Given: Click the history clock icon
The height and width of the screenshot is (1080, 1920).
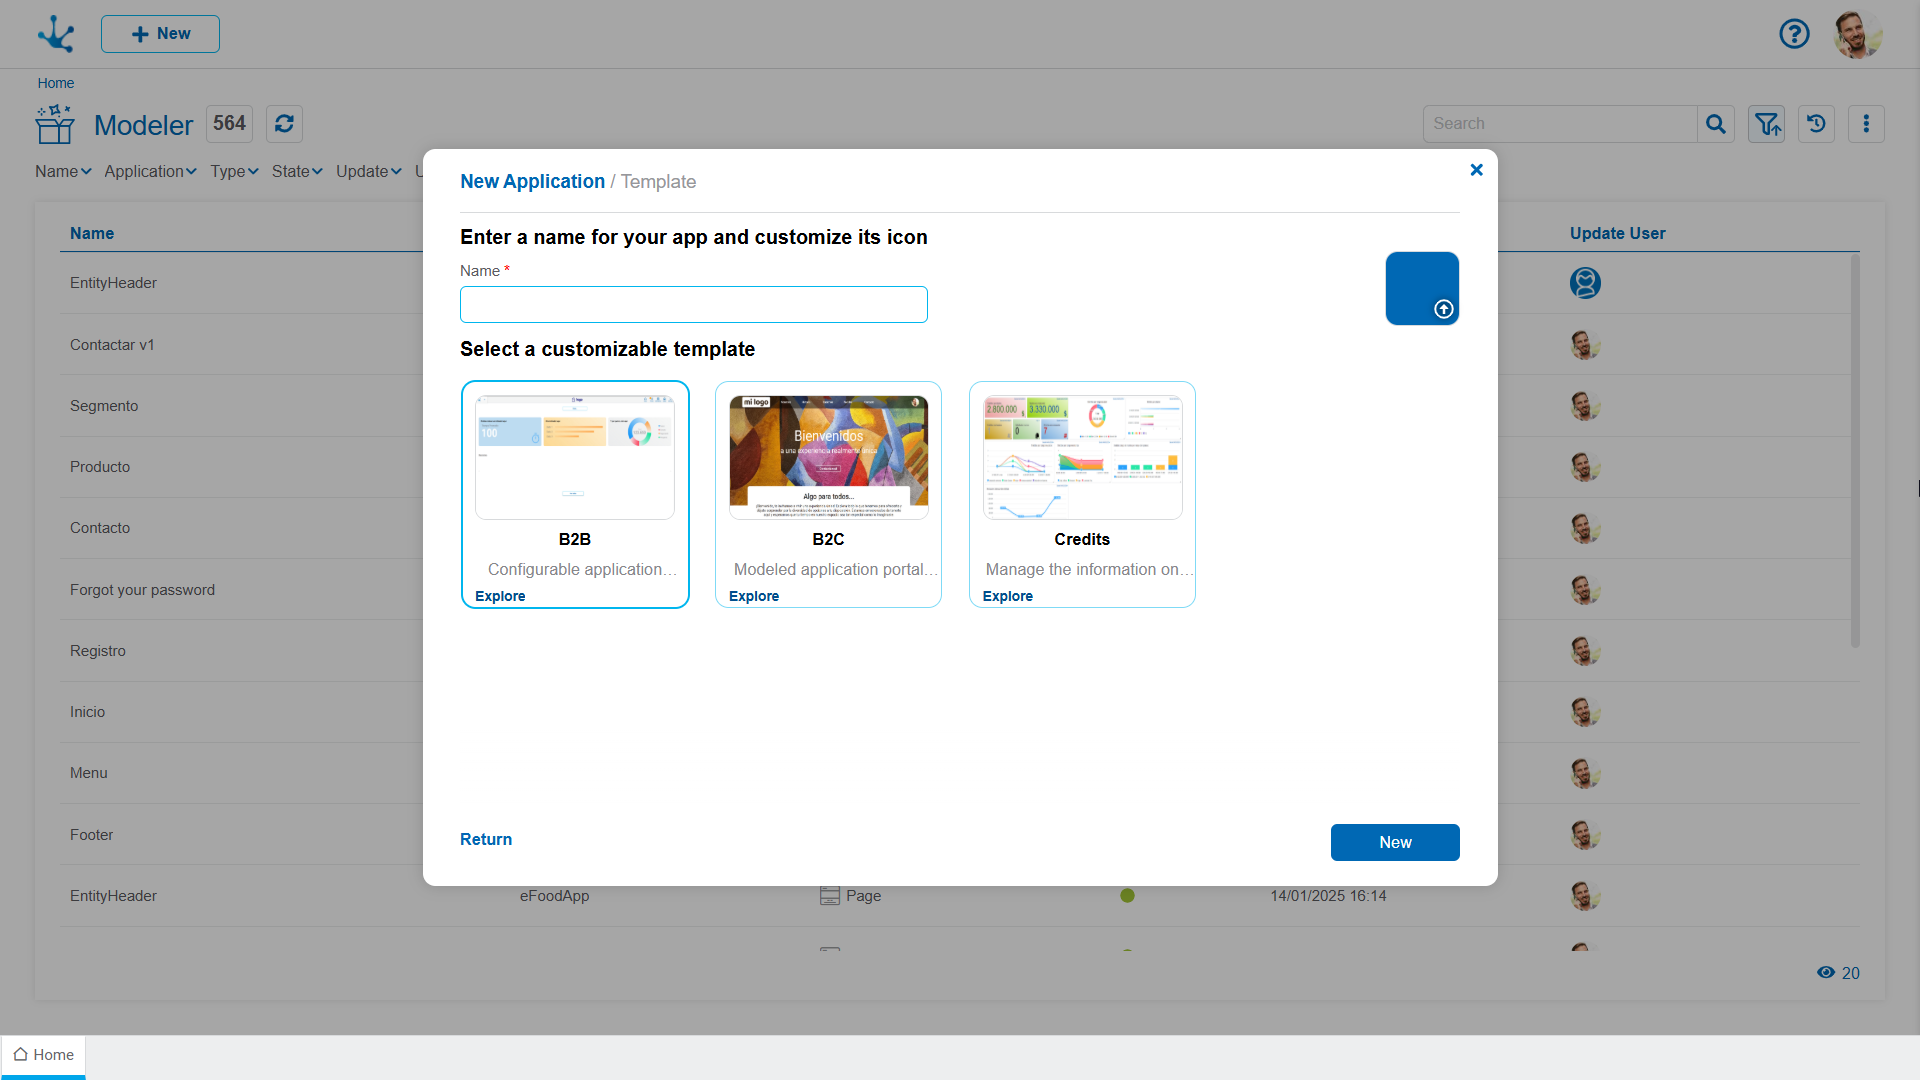Looking at the screenshot, I should pos(1816,124).
